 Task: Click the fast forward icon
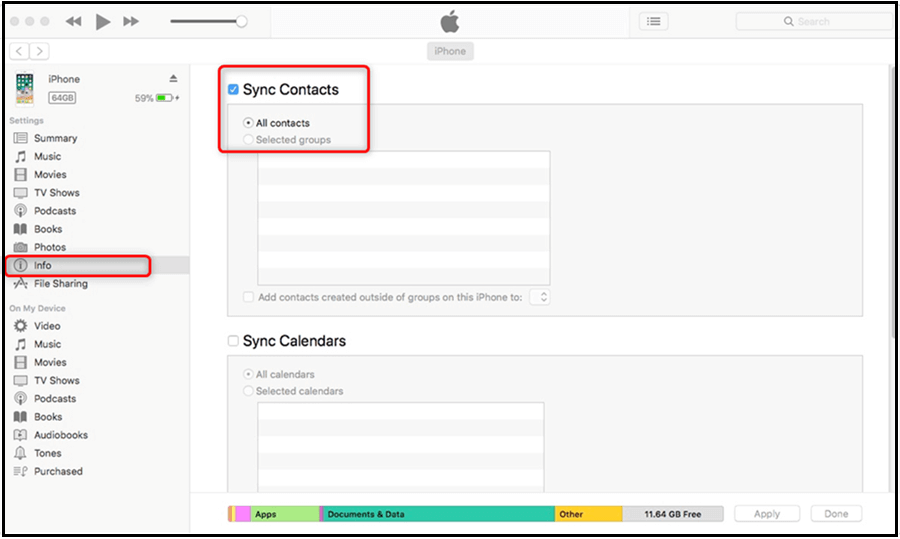[131, 21]
